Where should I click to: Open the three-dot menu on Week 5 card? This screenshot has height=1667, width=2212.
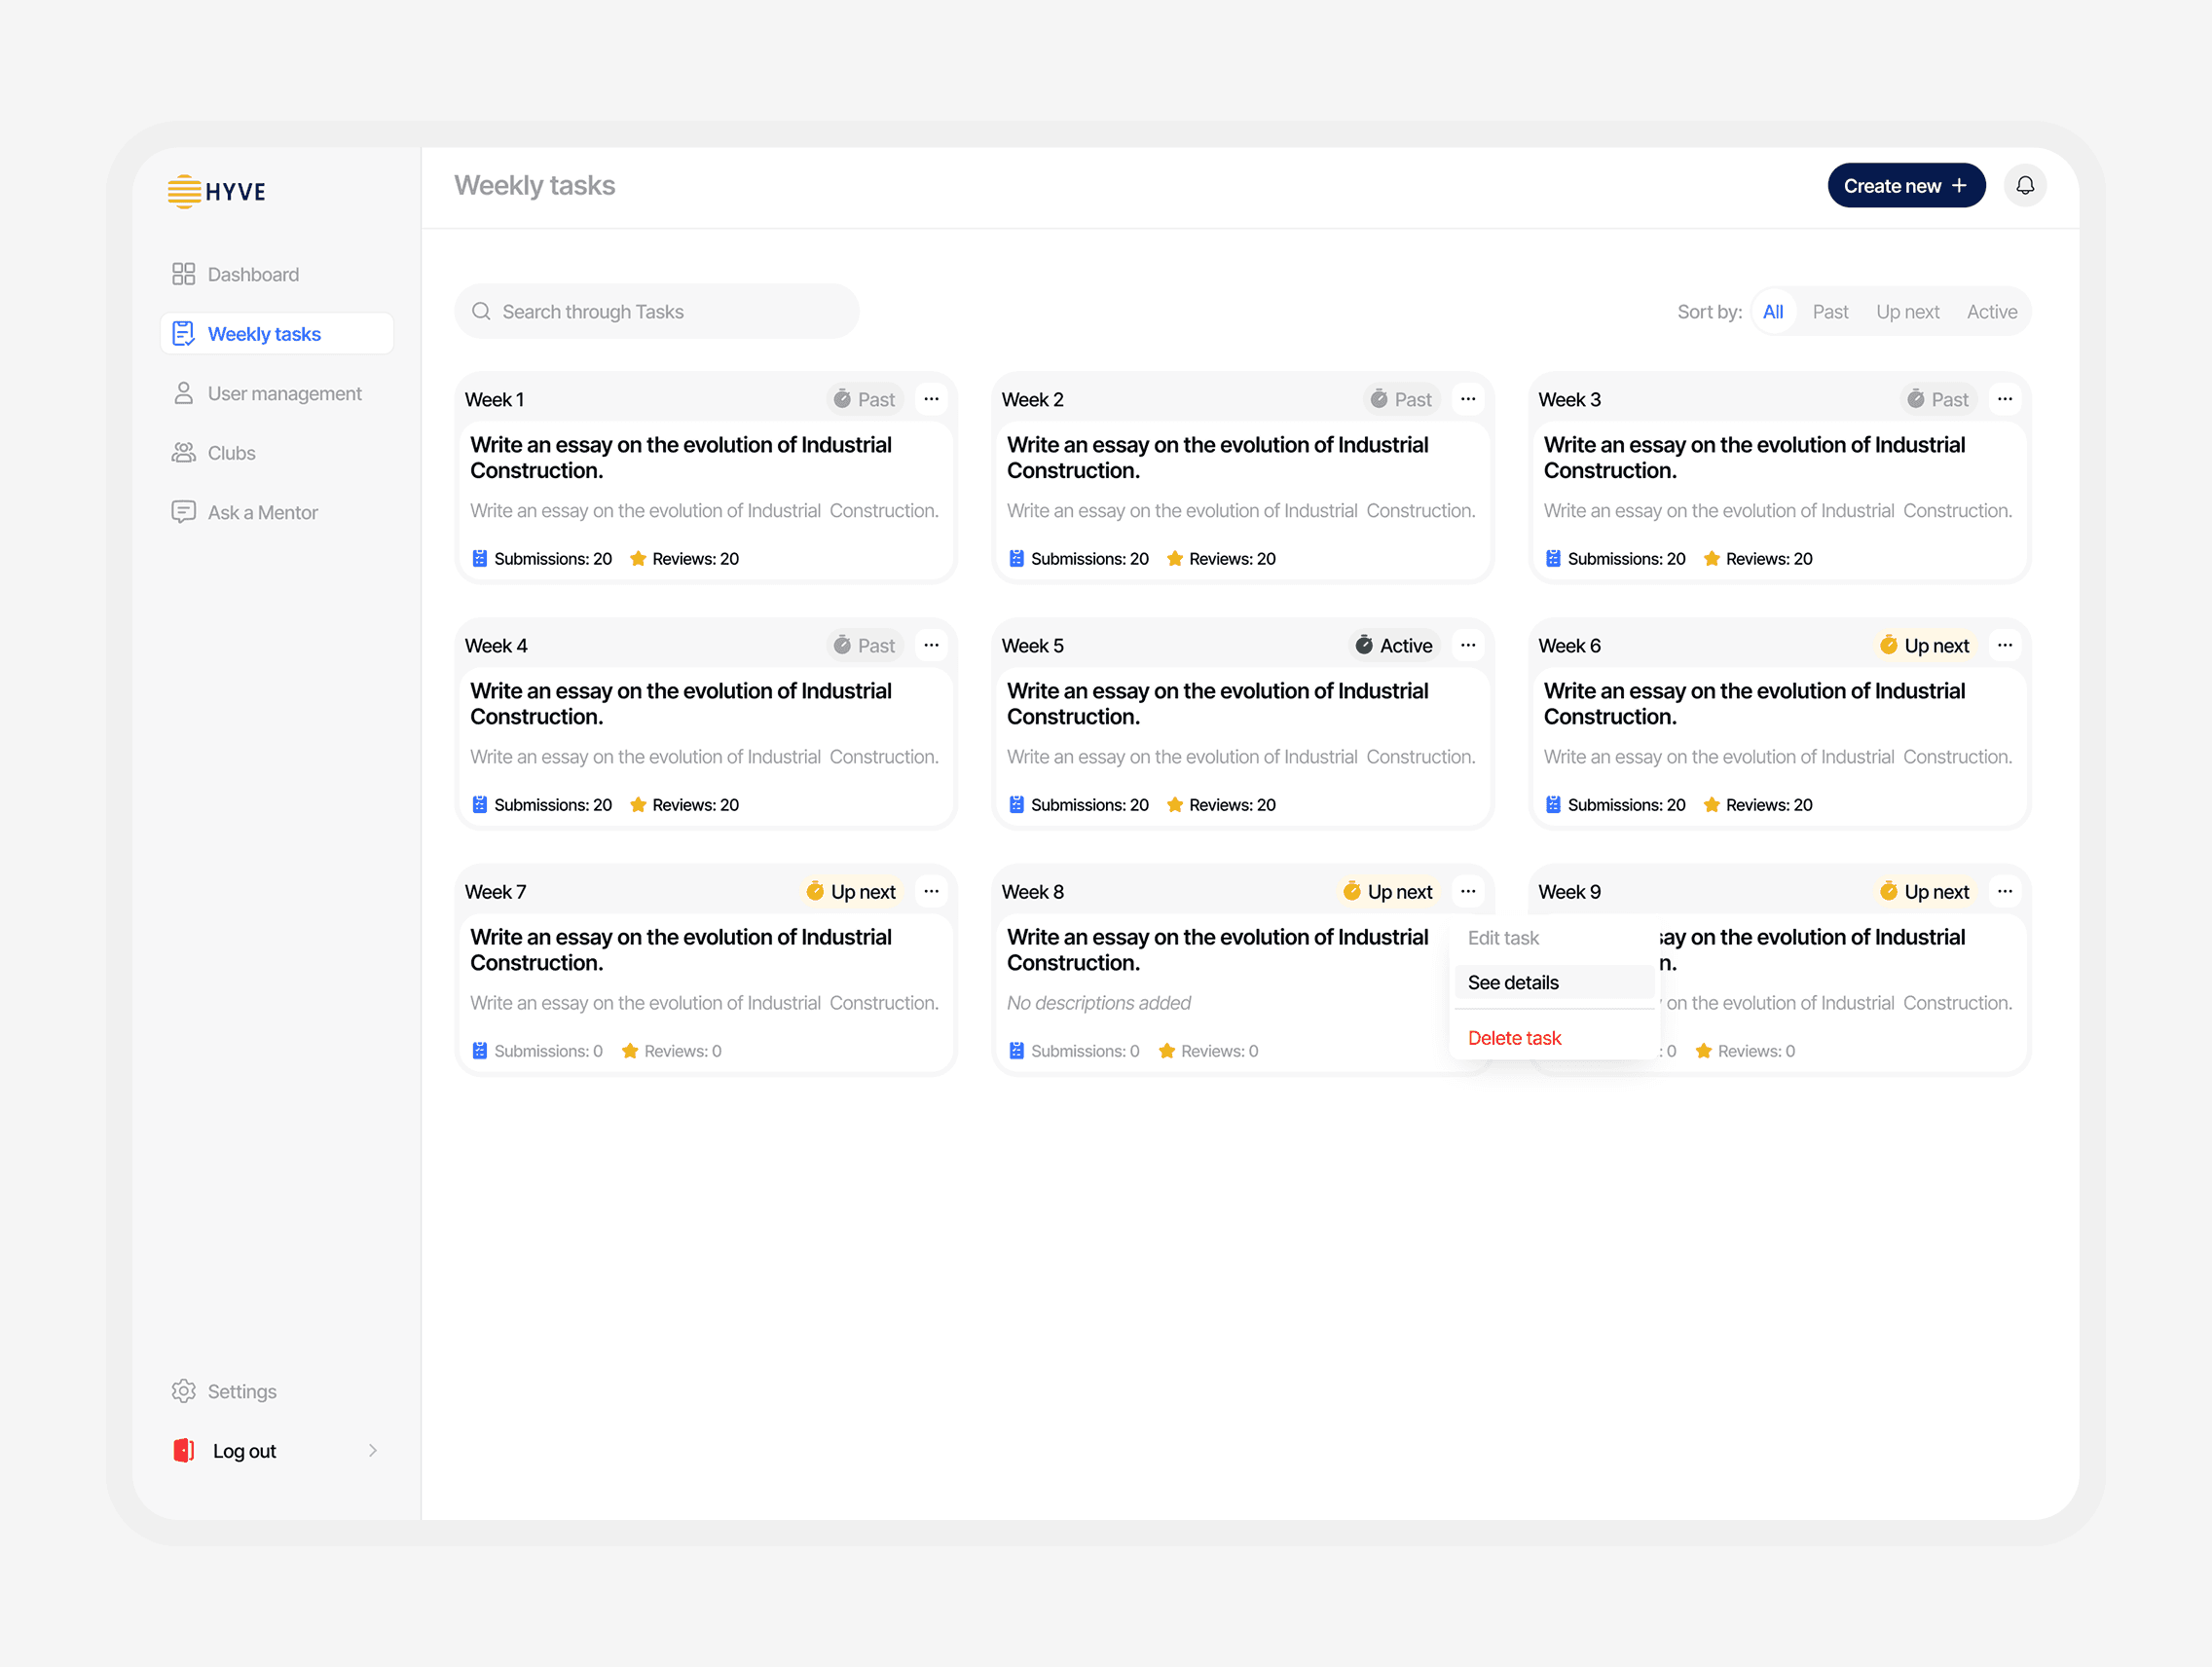click(x=1468, y=645)
